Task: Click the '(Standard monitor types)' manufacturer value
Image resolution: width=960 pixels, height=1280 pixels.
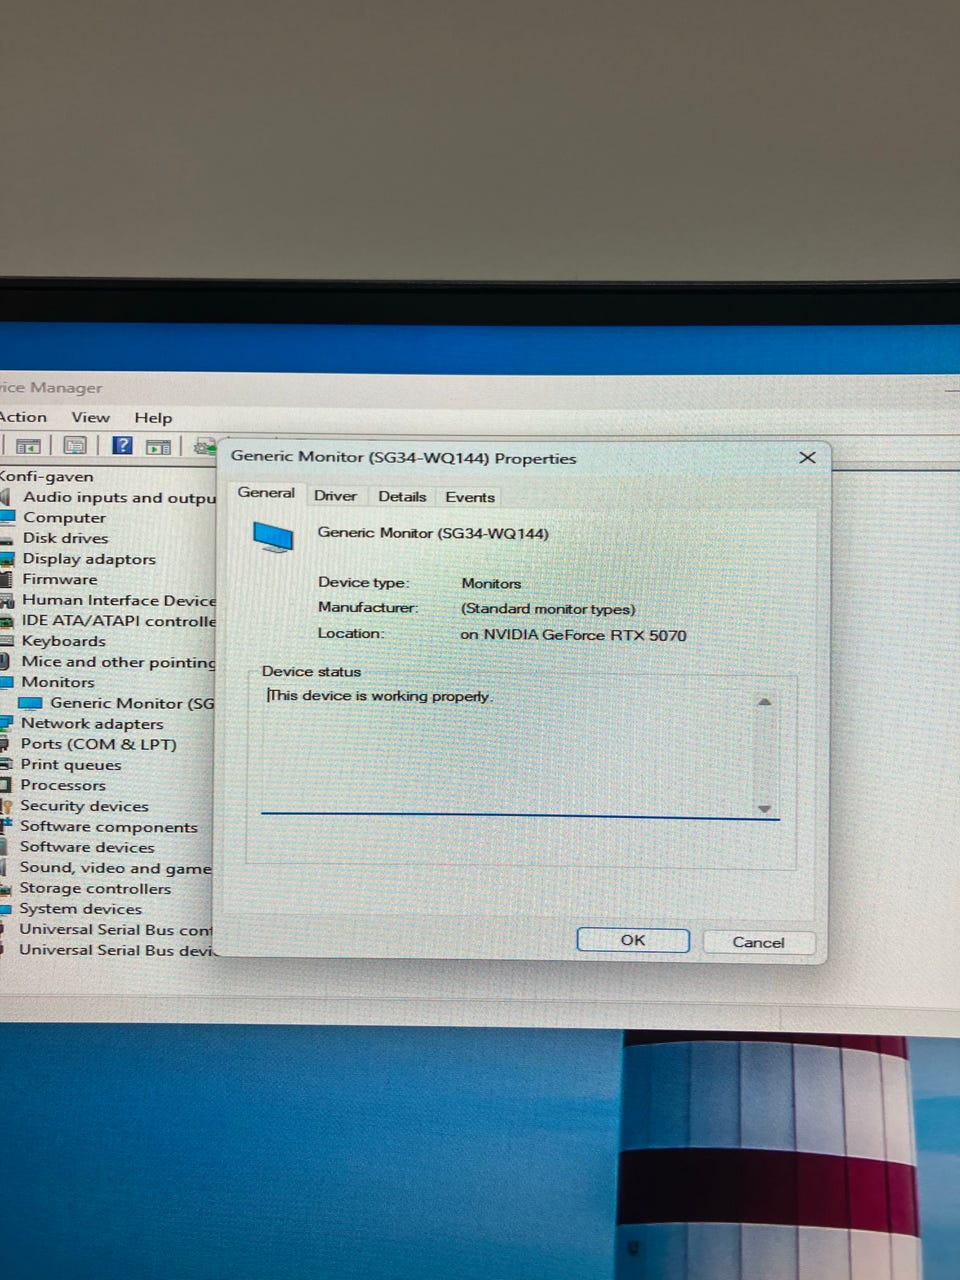Action: 548,609
